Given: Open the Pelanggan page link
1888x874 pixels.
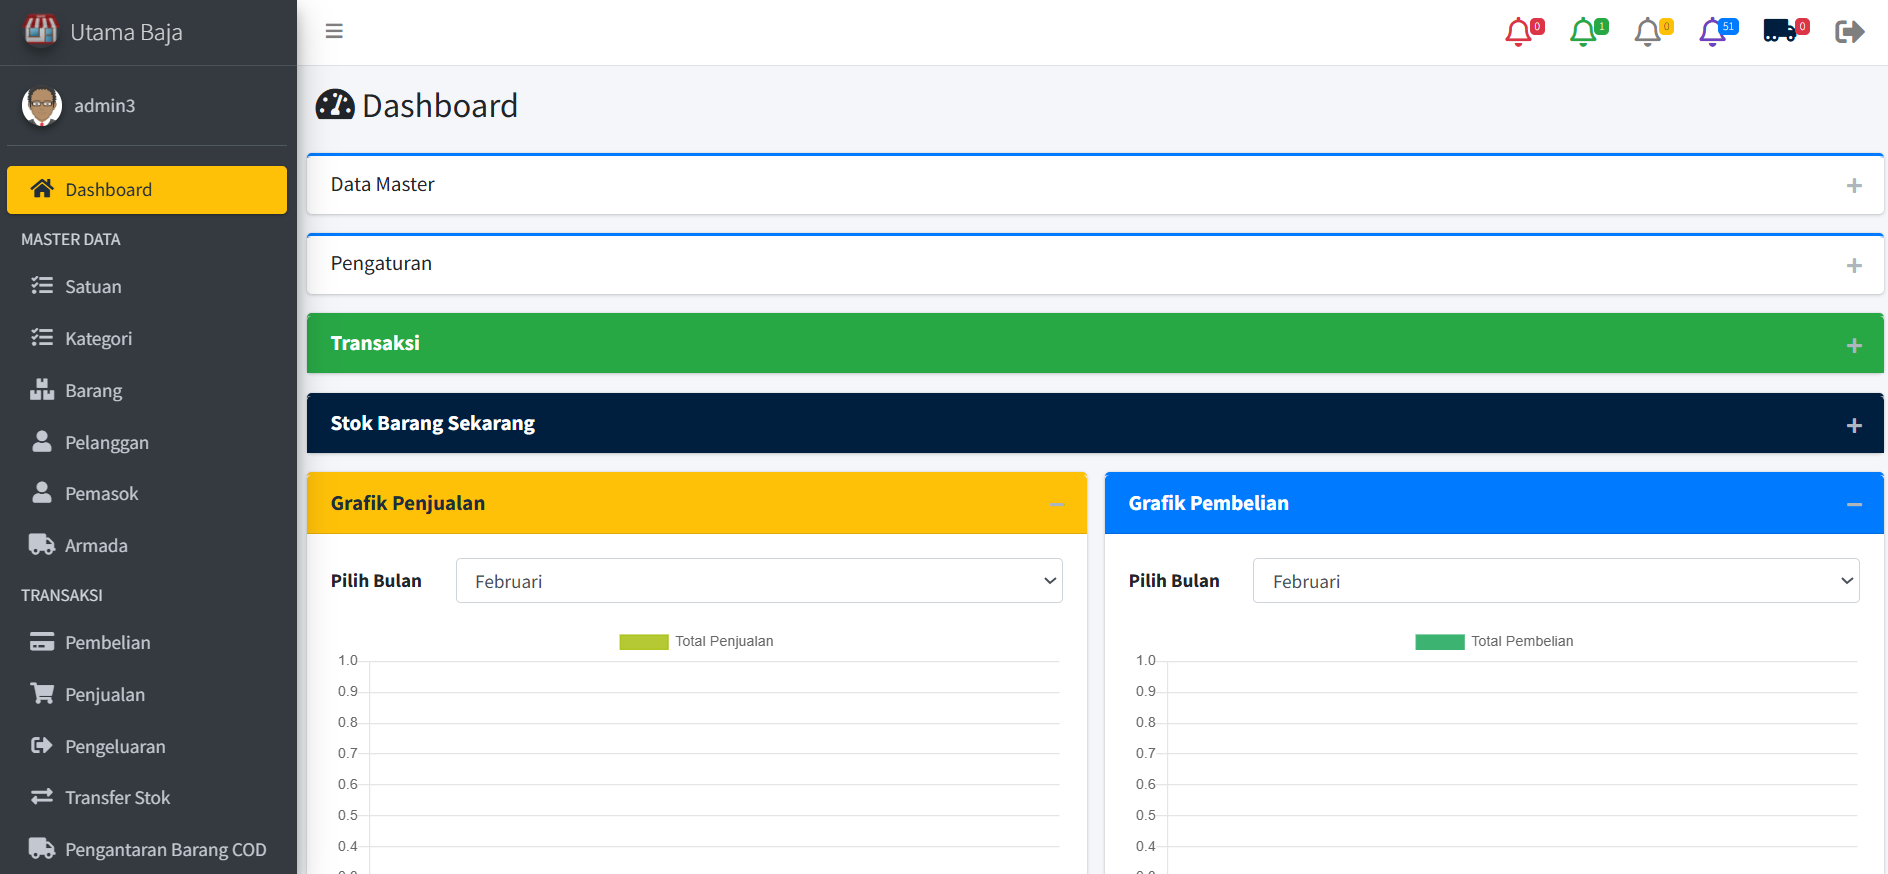Looking at the screenshot, I should point(106,443).
